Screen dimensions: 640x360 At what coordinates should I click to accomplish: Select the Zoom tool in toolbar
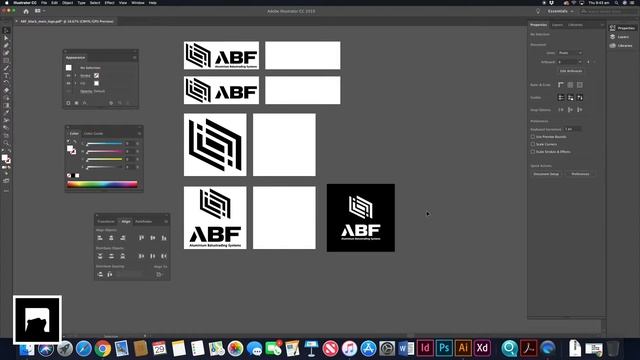point(6,143)
